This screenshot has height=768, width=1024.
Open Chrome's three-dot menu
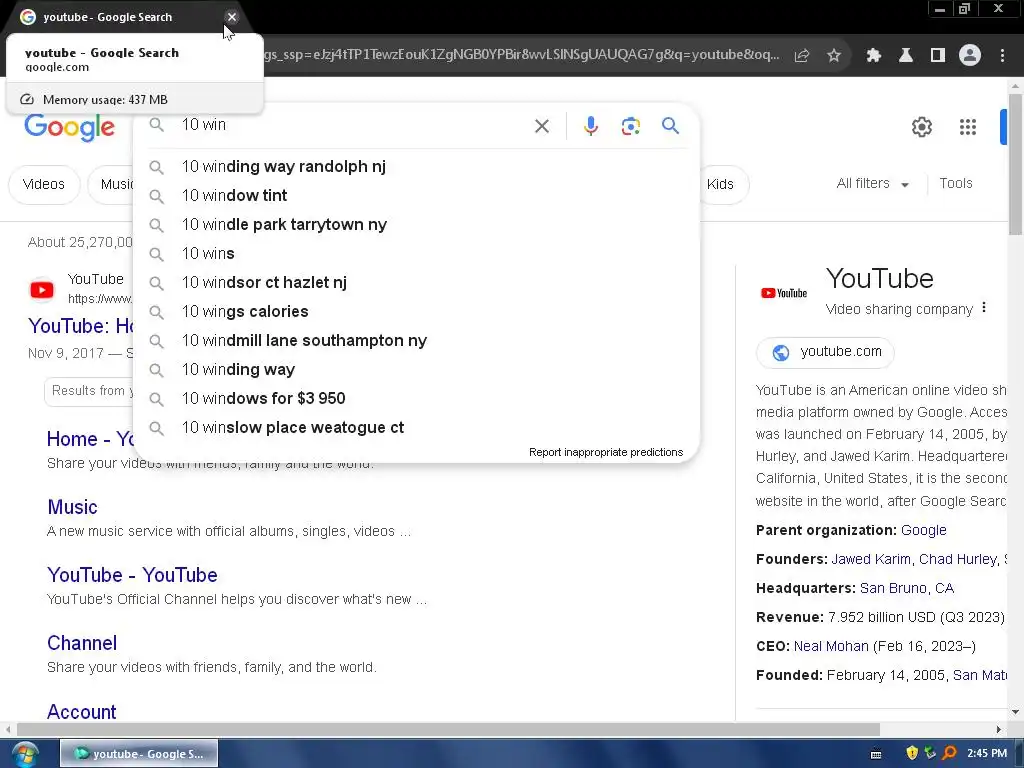pos(1002,56)
